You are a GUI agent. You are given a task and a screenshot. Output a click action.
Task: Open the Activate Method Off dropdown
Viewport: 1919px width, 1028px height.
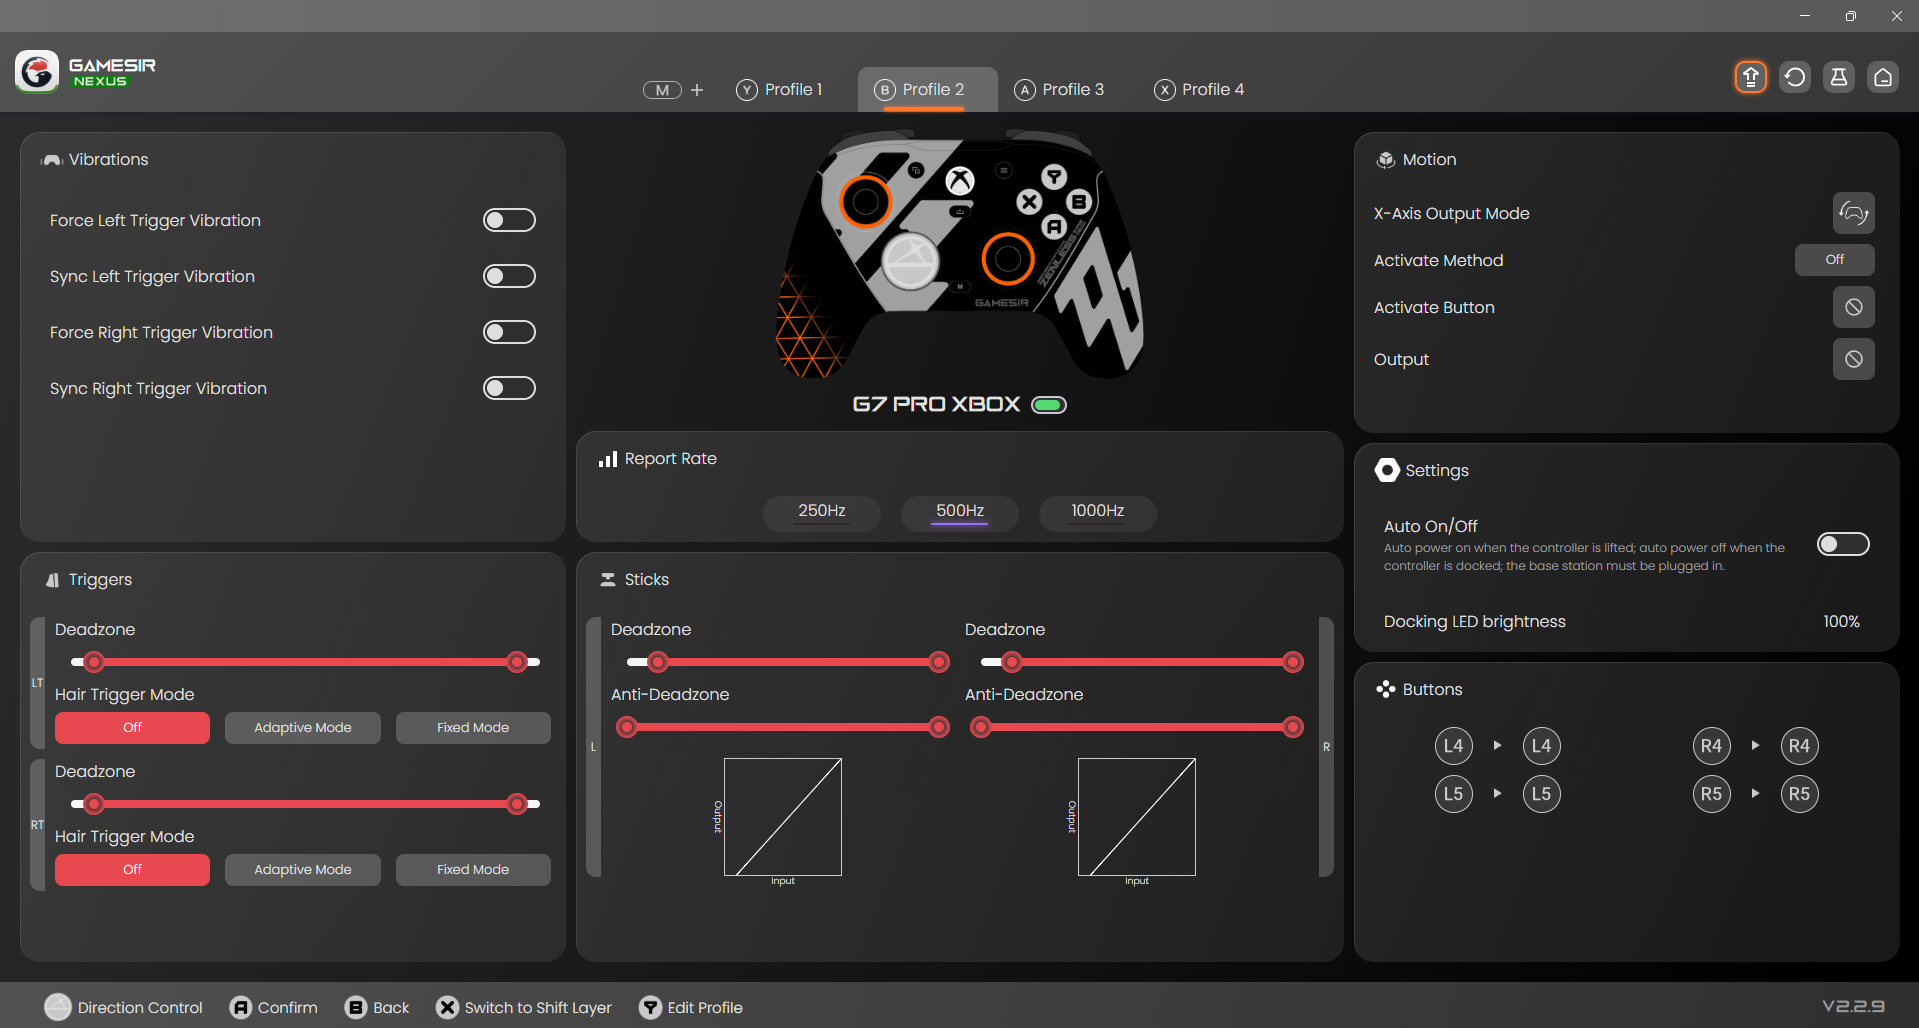[x=1835, y=260]
